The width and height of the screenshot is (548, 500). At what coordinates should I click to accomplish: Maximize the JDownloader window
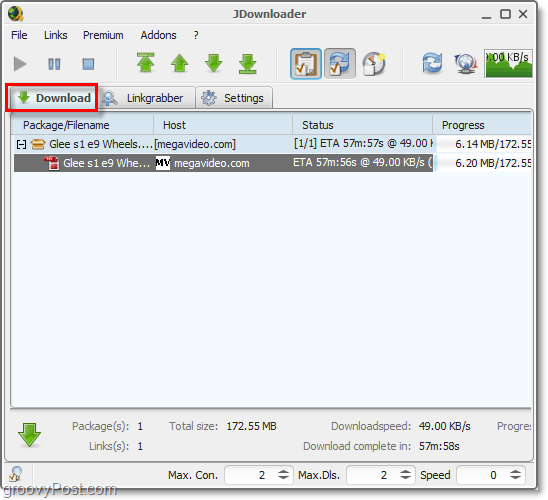tap(505, 14)
